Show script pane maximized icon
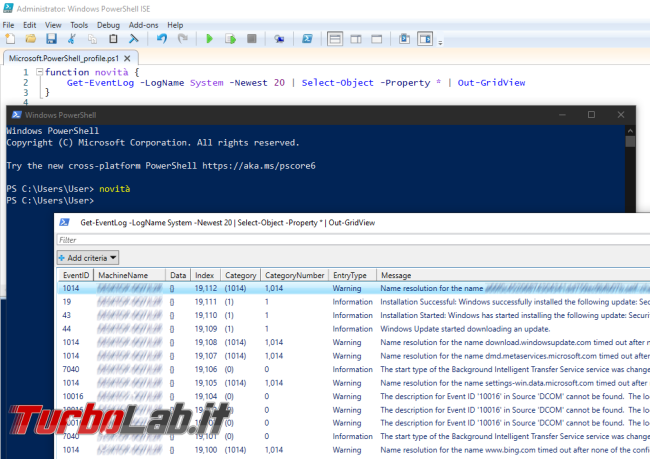The width and height of the screenshot is (650, 459). tap(376, 39)
